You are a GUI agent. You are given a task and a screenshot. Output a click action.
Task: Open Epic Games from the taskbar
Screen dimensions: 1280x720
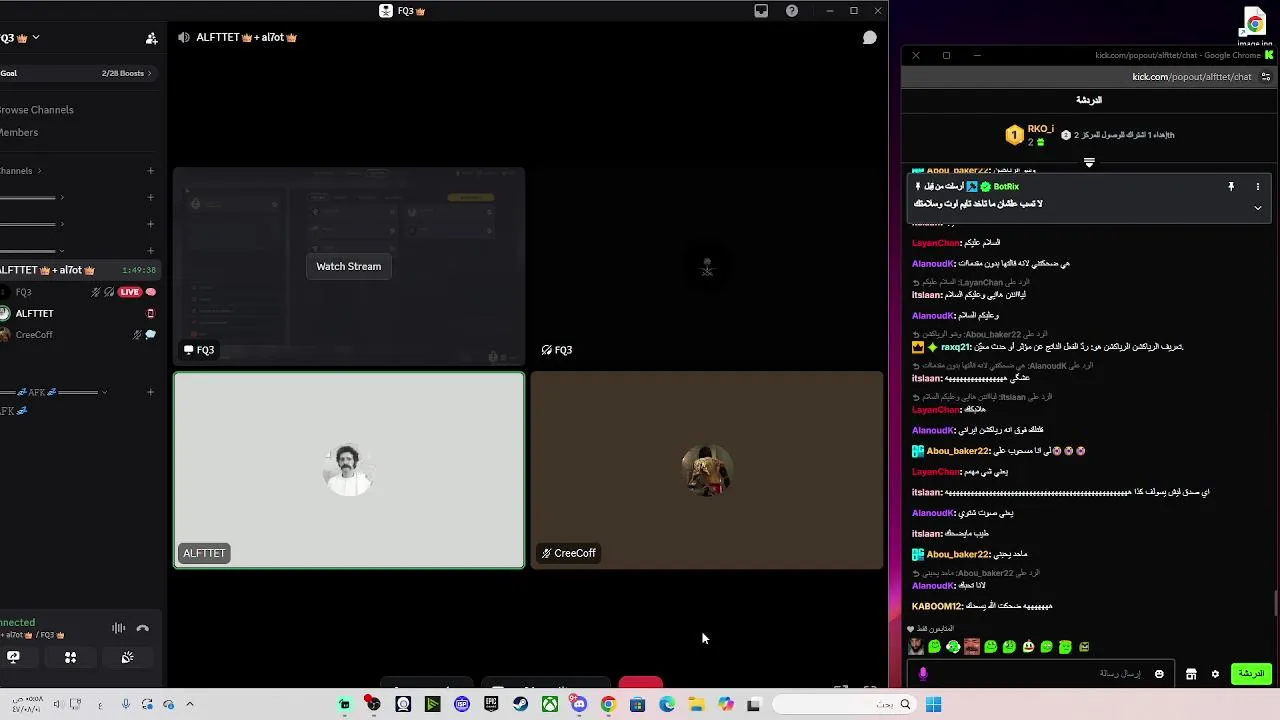pyautogui.click(x=491, y=705)
